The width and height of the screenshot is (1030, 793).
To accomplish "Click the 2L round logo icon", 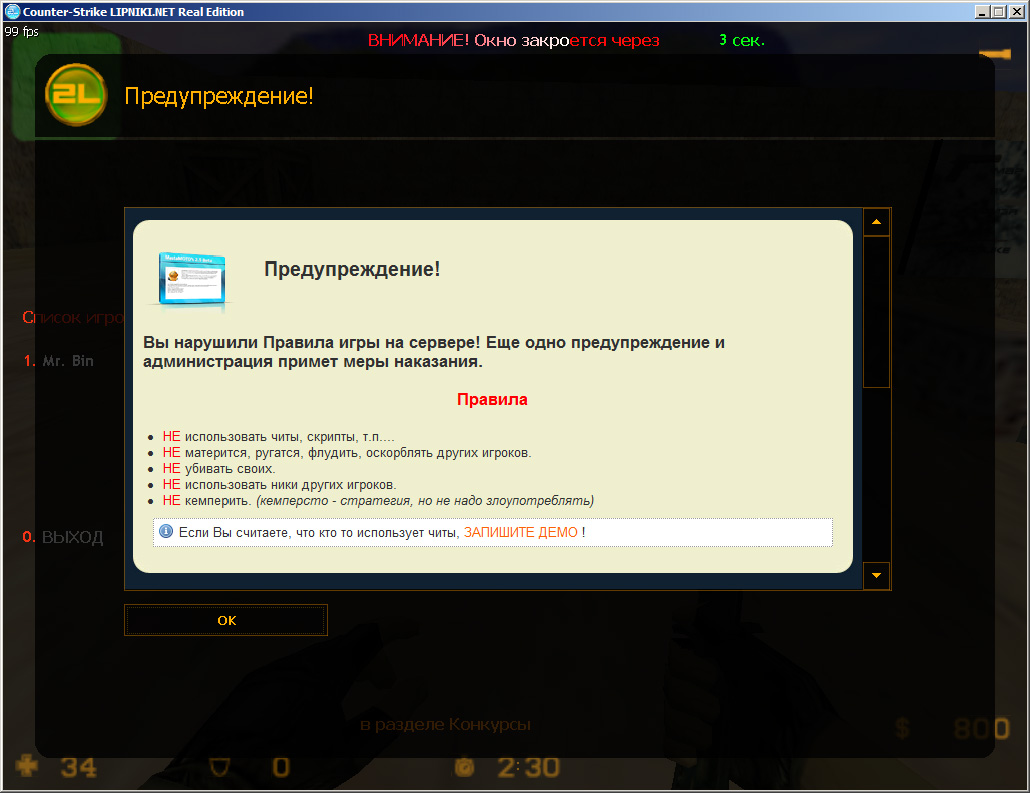I will click(x=76, y=95).
